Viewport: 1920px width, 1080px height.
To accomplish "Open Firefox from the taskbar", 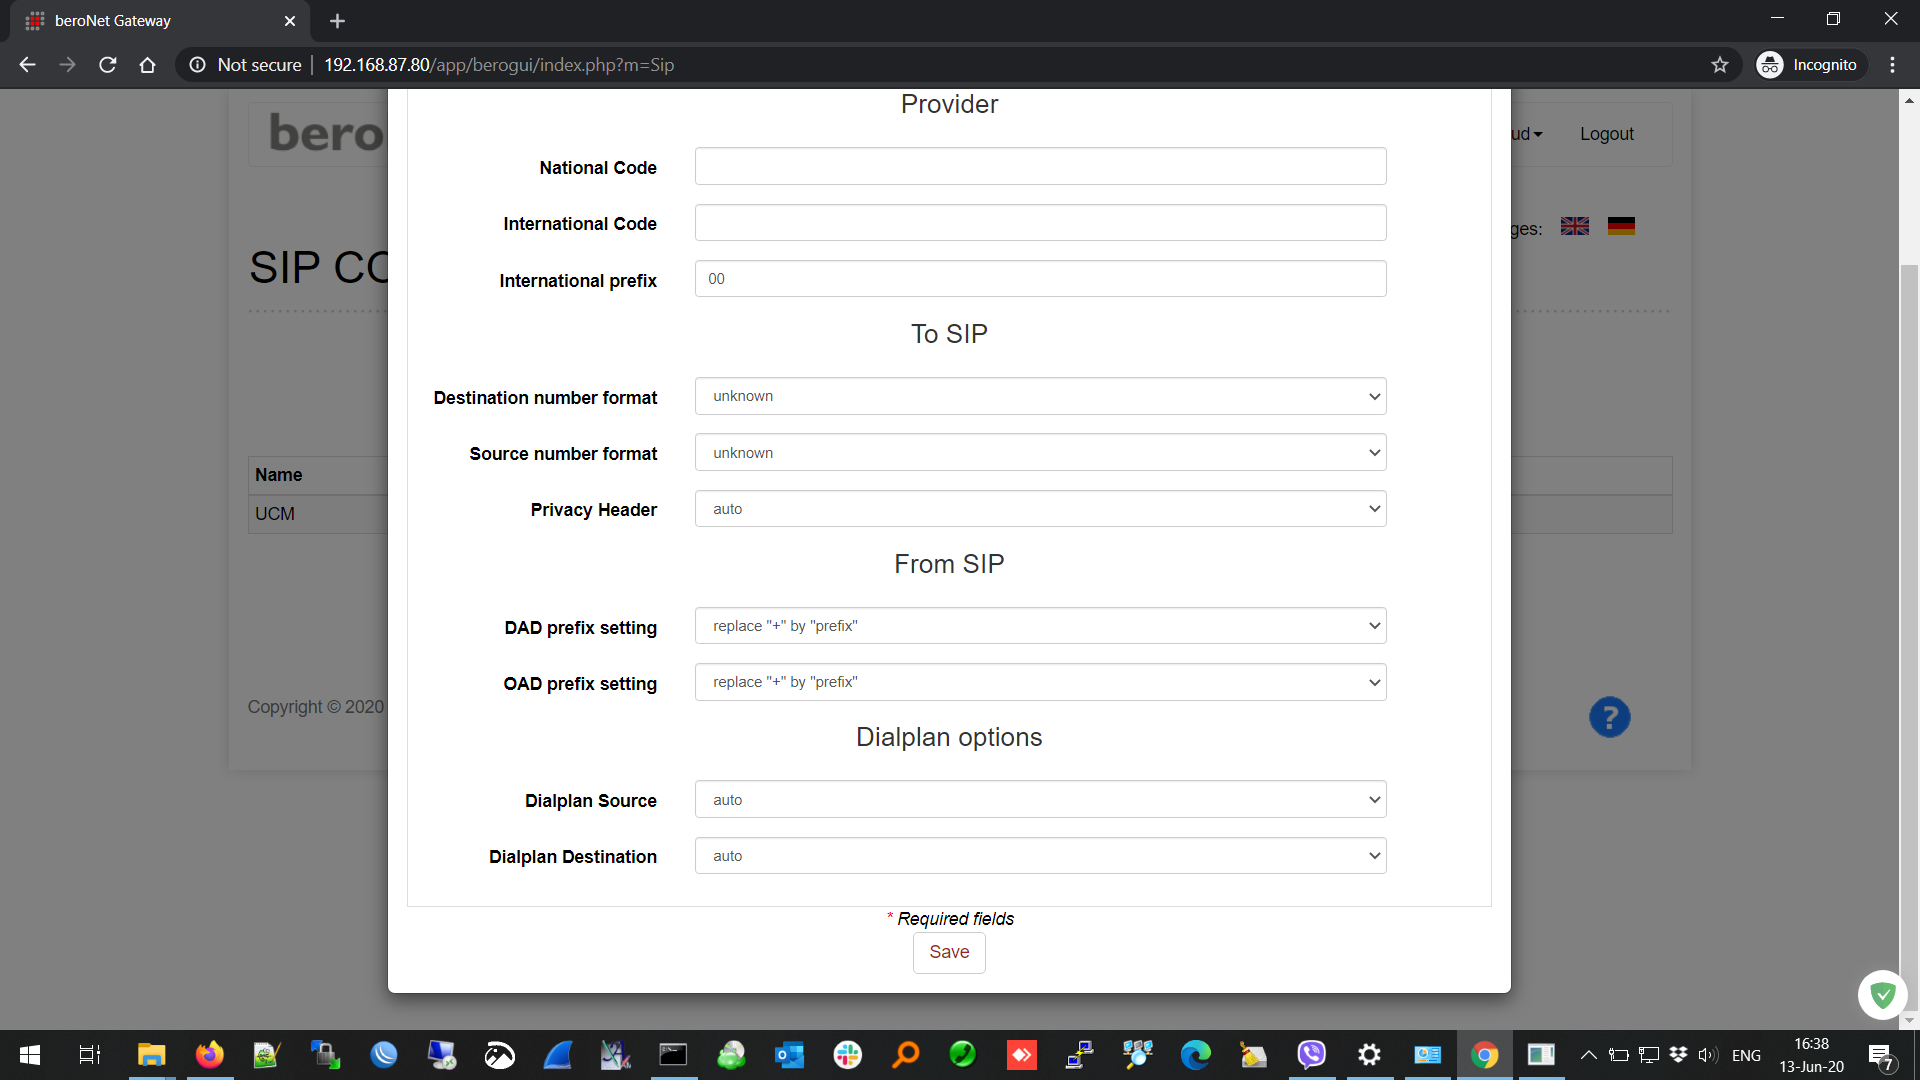I will [x=209, y=1055].
